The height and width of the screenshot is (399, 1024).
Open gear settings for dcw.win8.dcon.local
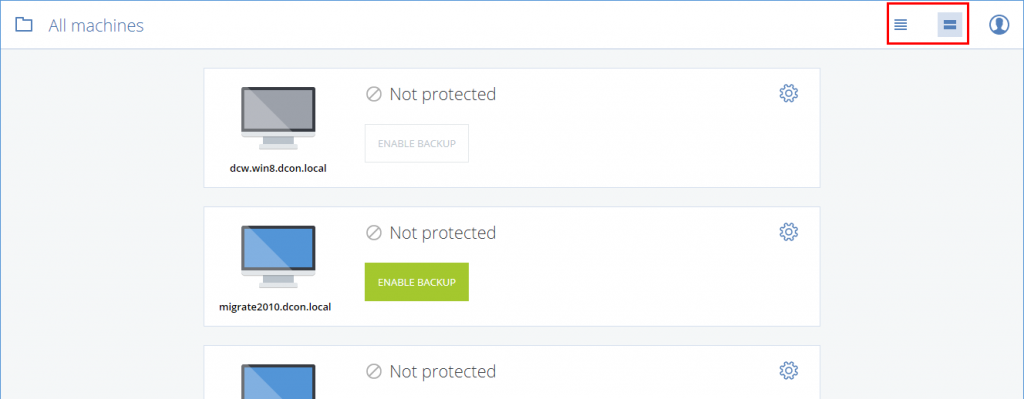coord(789,93)
